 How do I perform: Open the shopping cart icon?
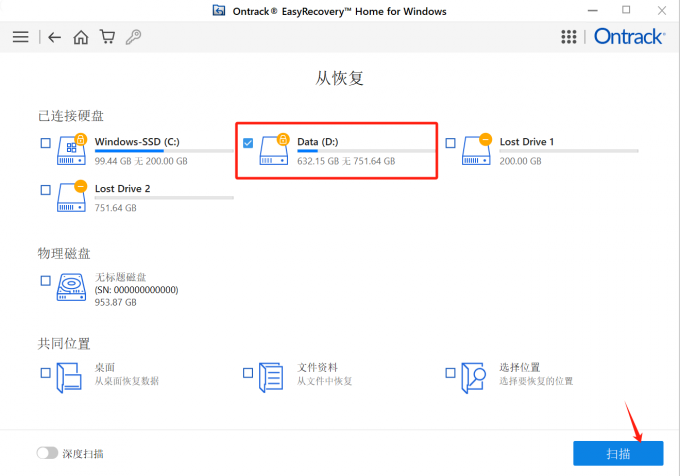click(108, 37)
